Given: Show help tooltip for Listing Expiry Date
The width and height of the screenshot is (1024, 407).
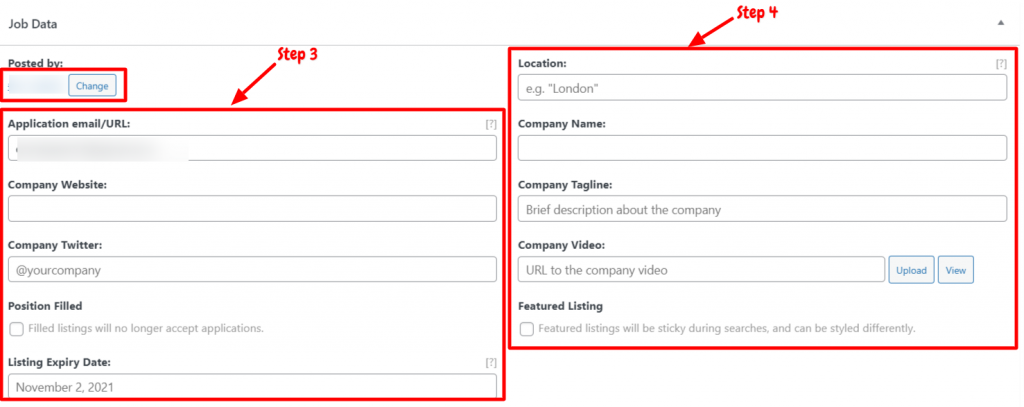Looking at the screenshot, I should point(490,363).
